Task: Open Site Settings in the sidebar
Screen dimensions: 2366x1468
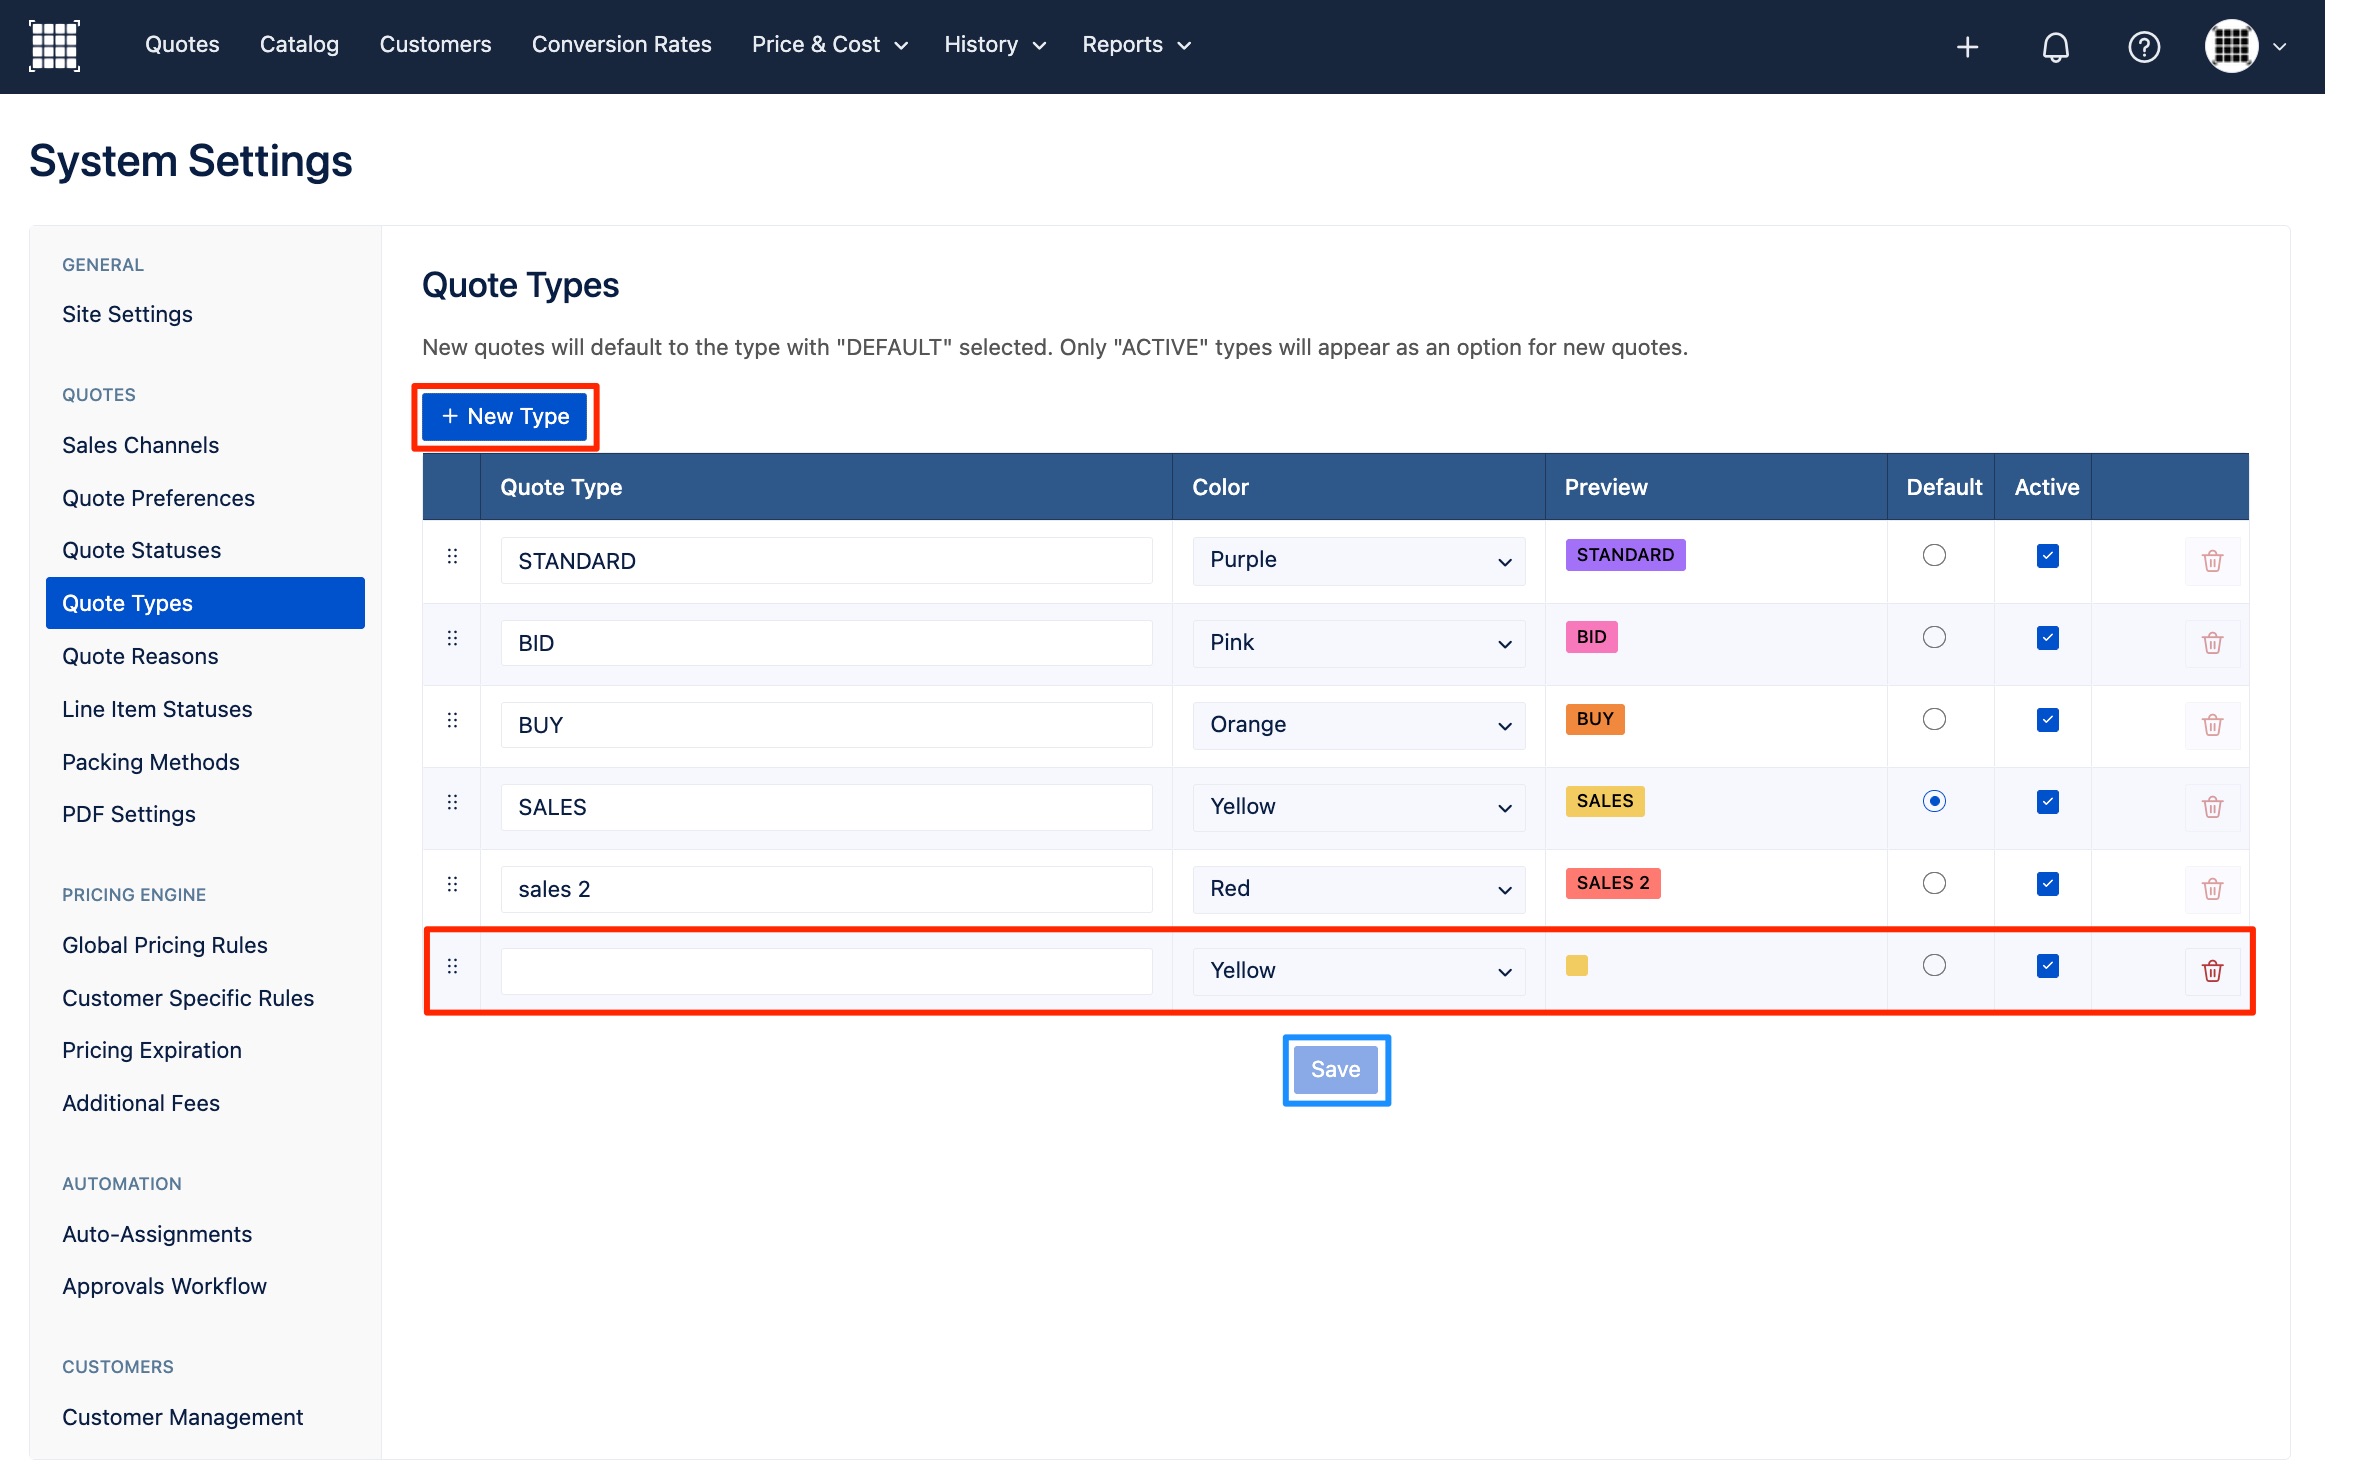Action: pos(127,314)
